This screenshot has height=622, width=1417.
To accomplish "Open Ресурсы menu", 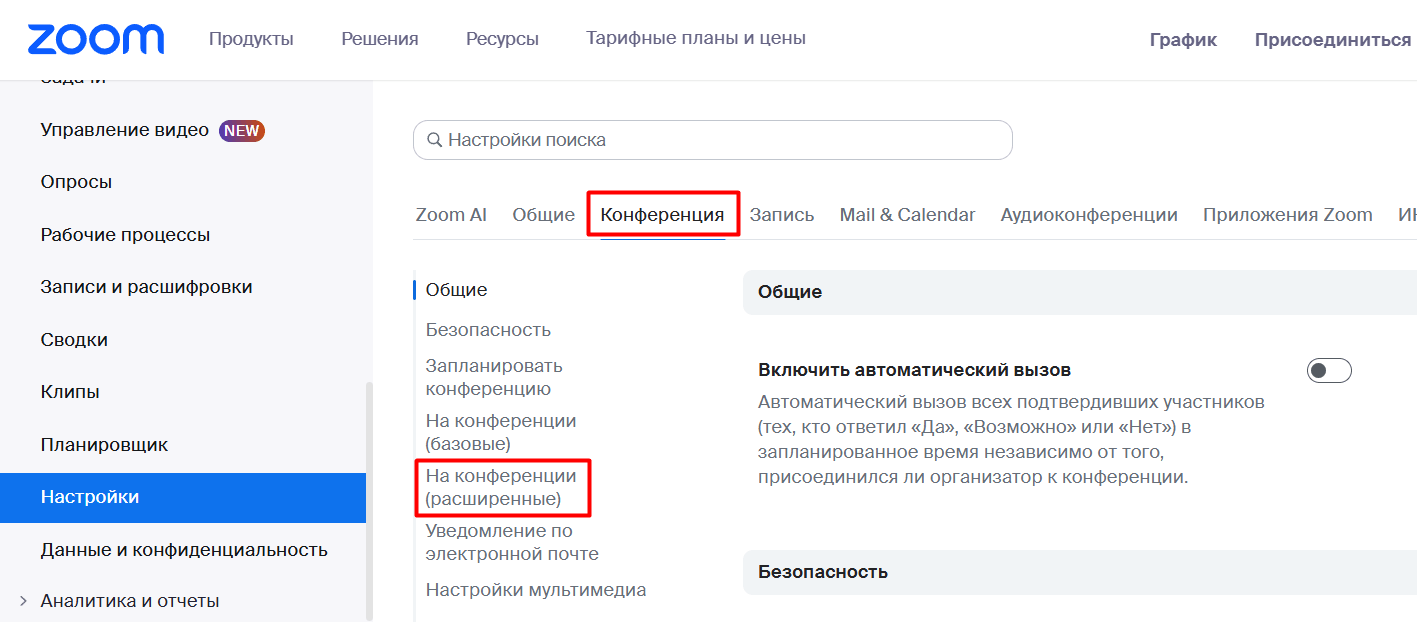I will click(x=502, y=39).
